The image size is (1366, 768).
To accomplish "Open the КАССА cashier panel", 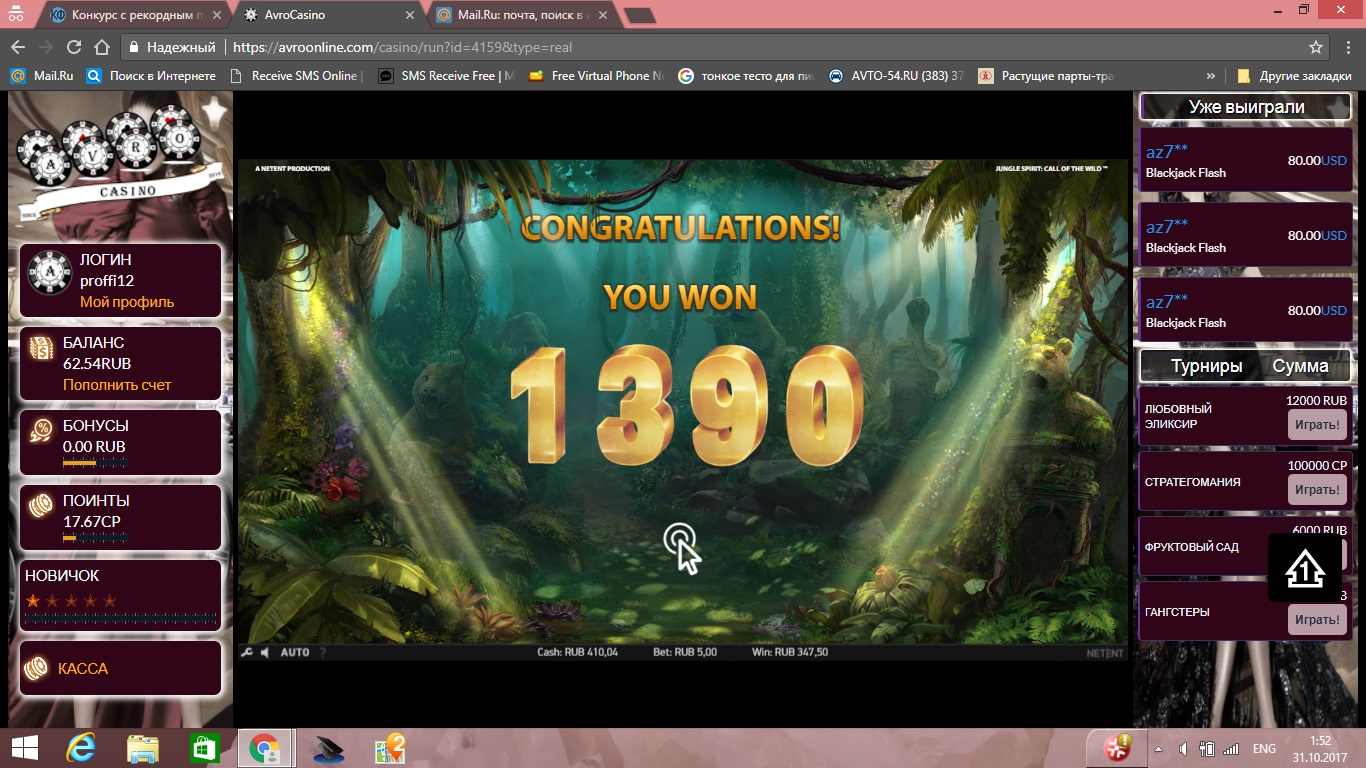I will click(83, 668).
